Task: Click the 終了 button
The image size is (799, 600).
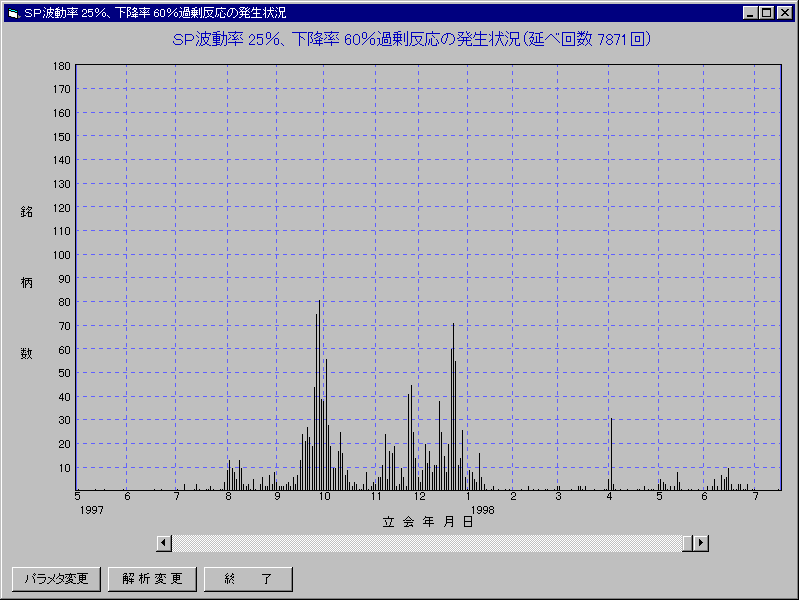Action: 248,579
